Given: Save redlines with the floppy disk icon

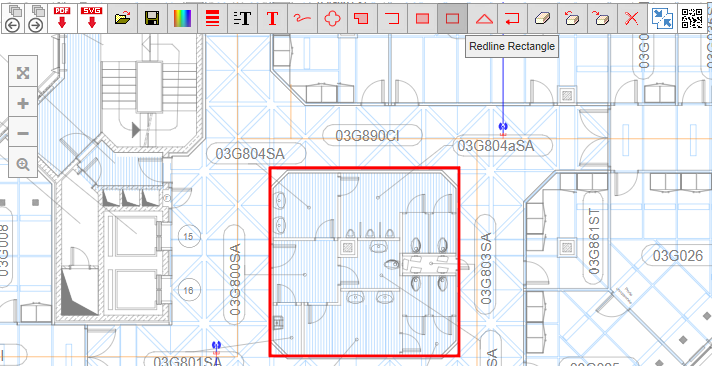Looking at the screenshot, I should click(152, 18).
